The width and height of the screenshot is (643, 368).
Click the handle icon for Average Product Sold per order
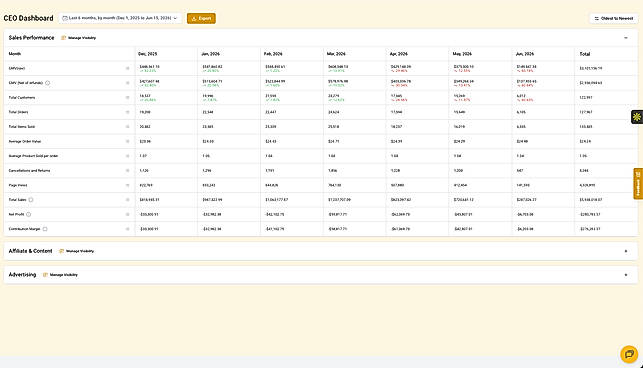pos(128,156)
